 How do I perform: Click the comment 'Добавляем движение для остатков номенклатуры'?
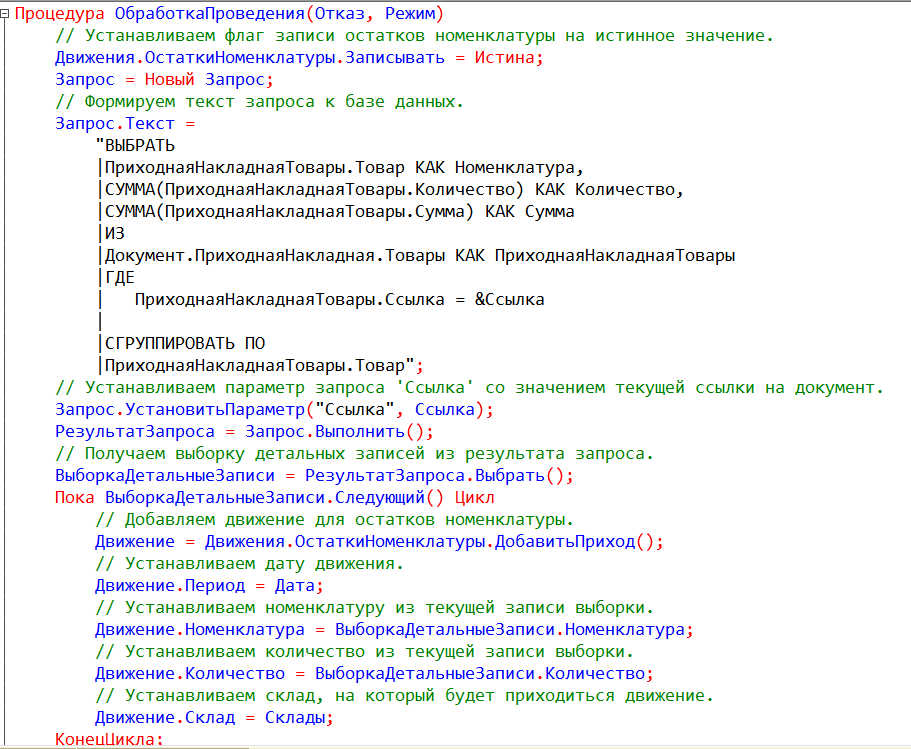click(335, 520)
